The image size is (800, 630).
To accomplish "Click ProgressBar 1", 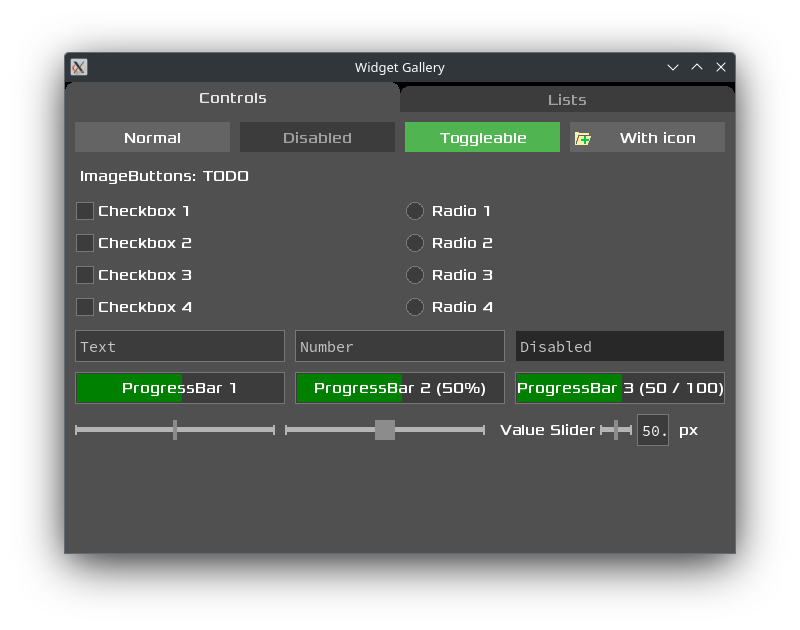I will tap(180, 388).
